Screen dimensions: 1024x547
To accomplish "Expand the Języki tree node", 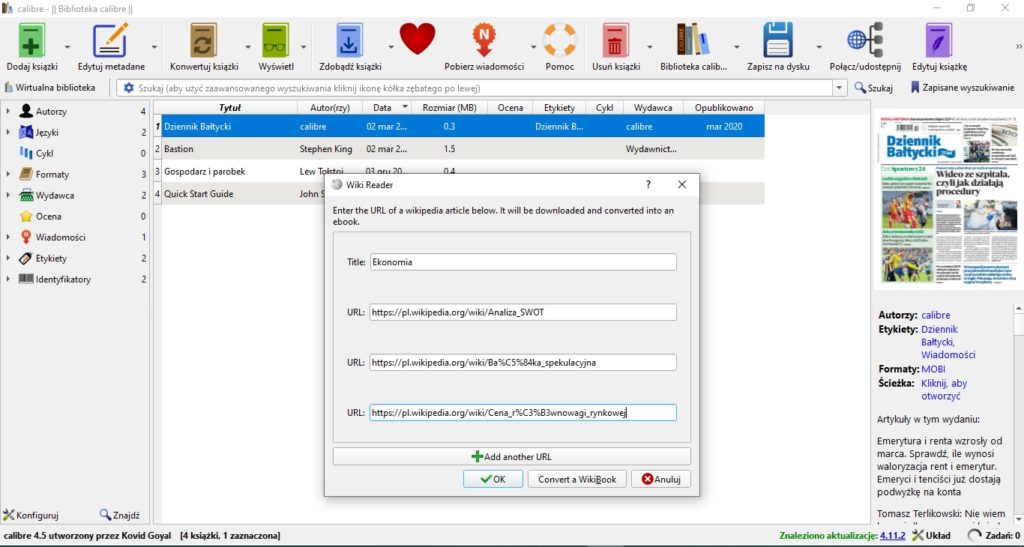I will [8, 133].
